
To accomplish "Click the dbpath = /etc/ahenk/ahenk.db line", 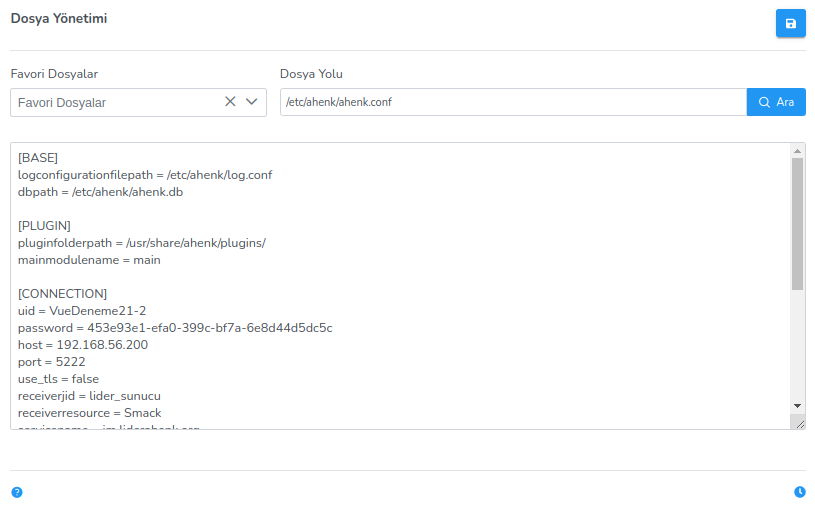I will (x=100, y=192).
